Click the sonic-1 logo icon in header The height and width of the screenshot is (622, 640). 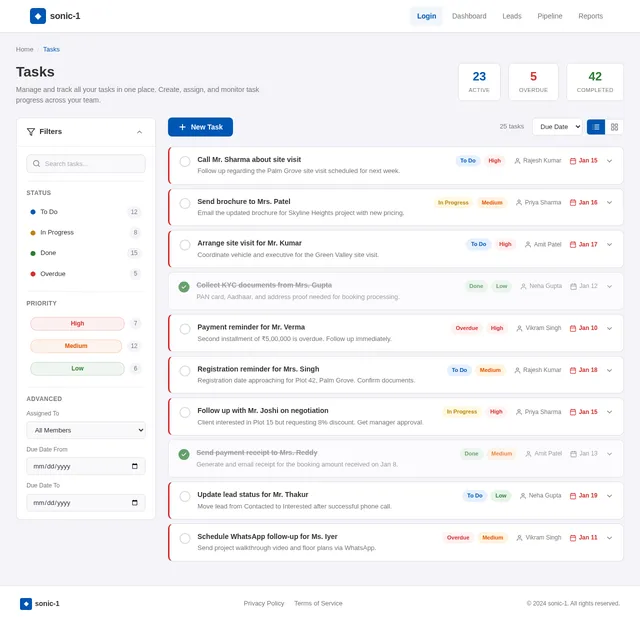[x=38, y=16]
